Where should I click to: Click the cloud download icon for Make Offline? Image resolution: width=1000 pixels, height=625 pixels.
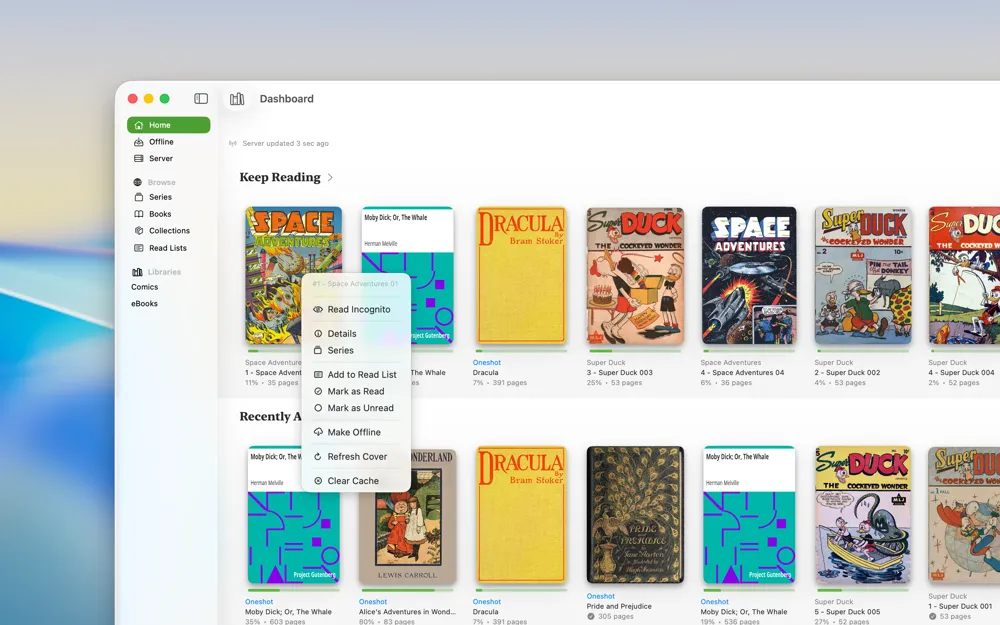(318, 432)
